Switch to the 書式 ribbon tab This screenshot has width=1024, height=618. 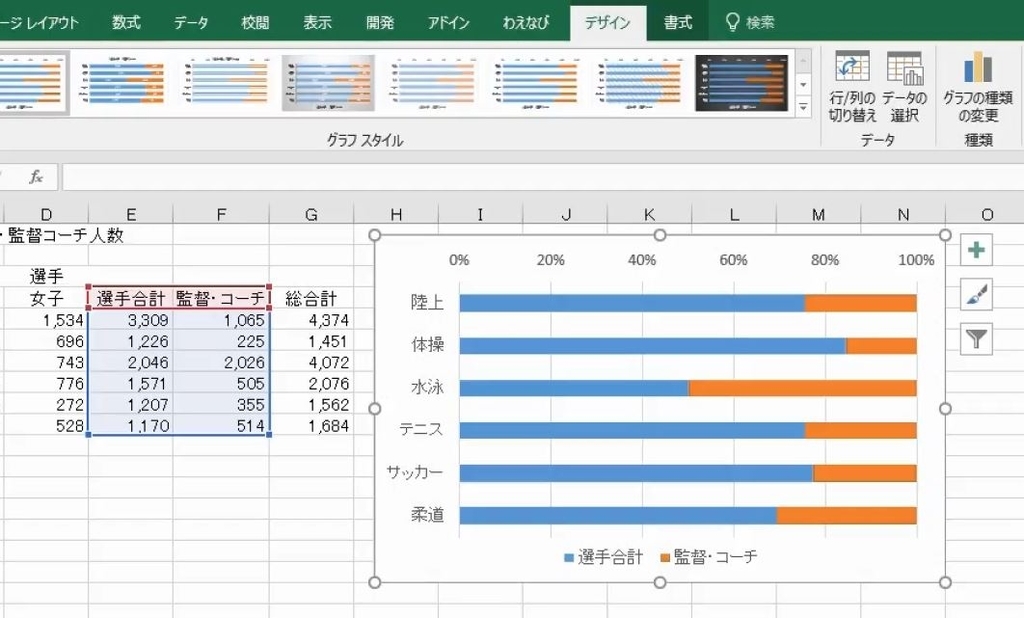coord(677,20)
